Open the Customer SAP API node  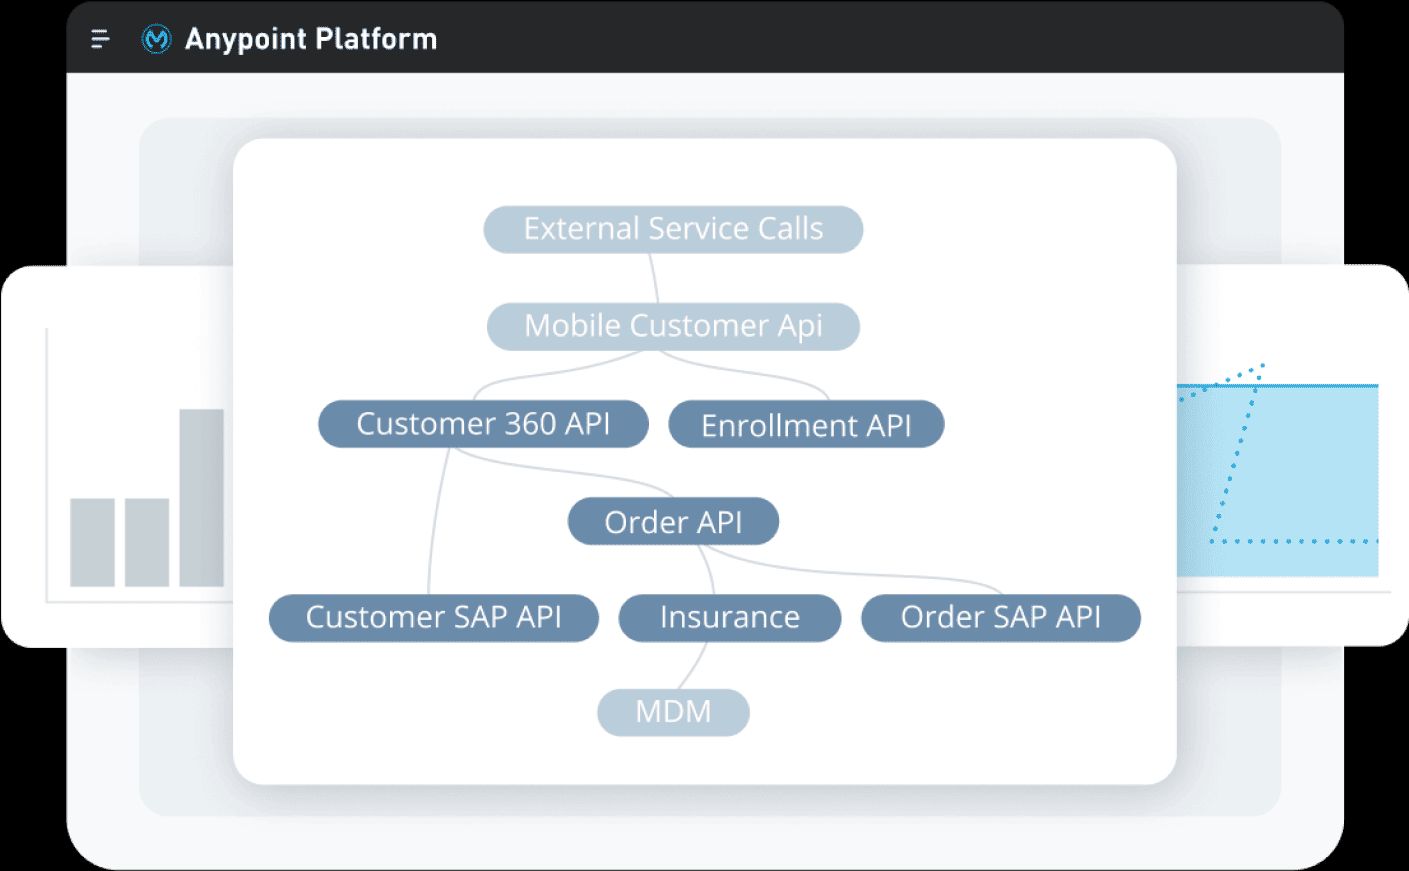433,617
